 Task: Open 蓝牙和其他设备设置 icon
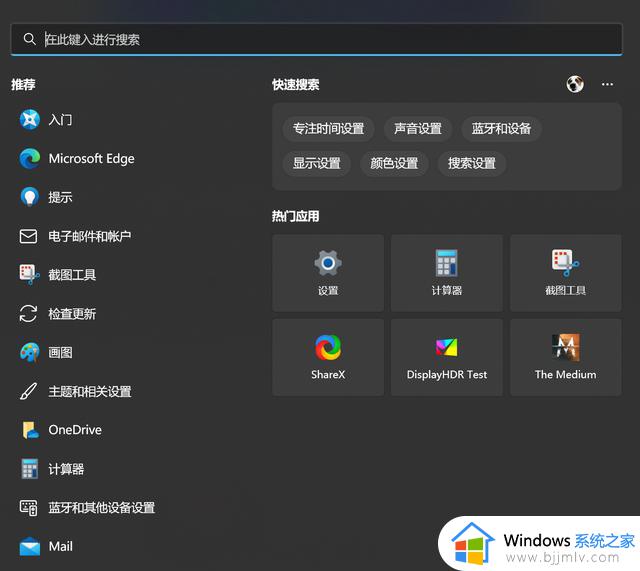pyautogui.click(x=29, y=507)
